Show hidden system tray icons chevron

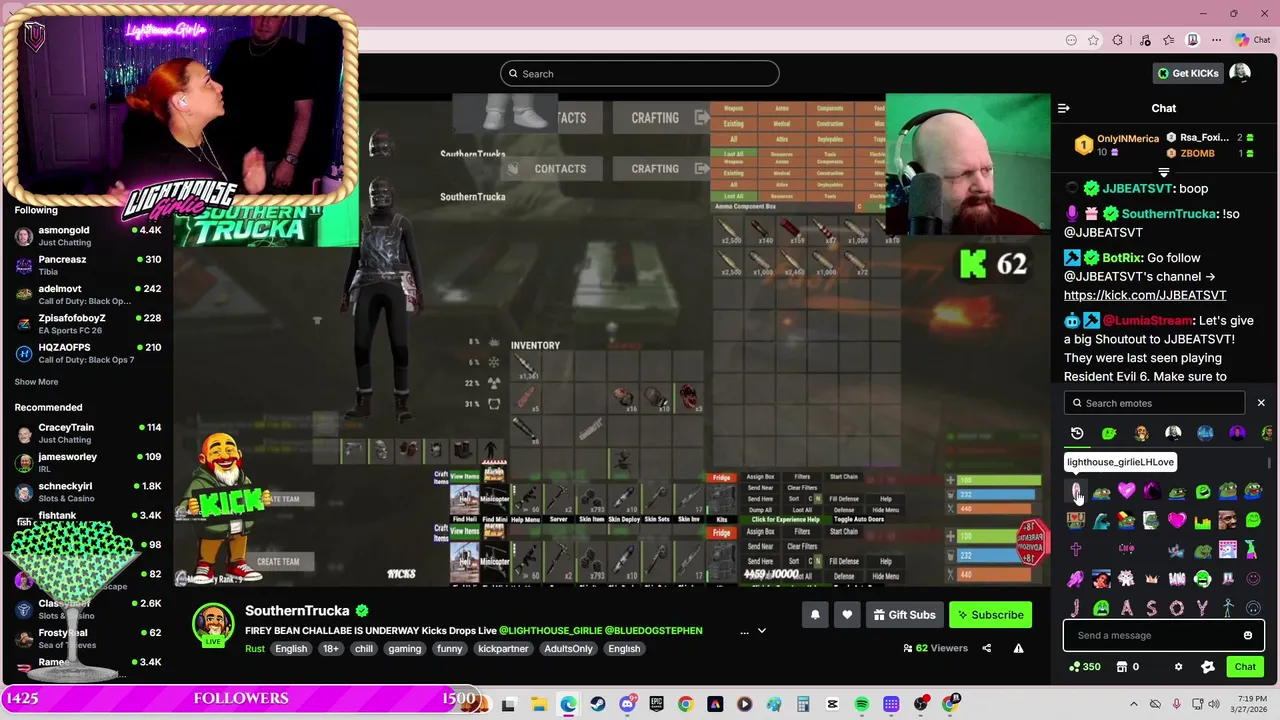coord(1132,704)
